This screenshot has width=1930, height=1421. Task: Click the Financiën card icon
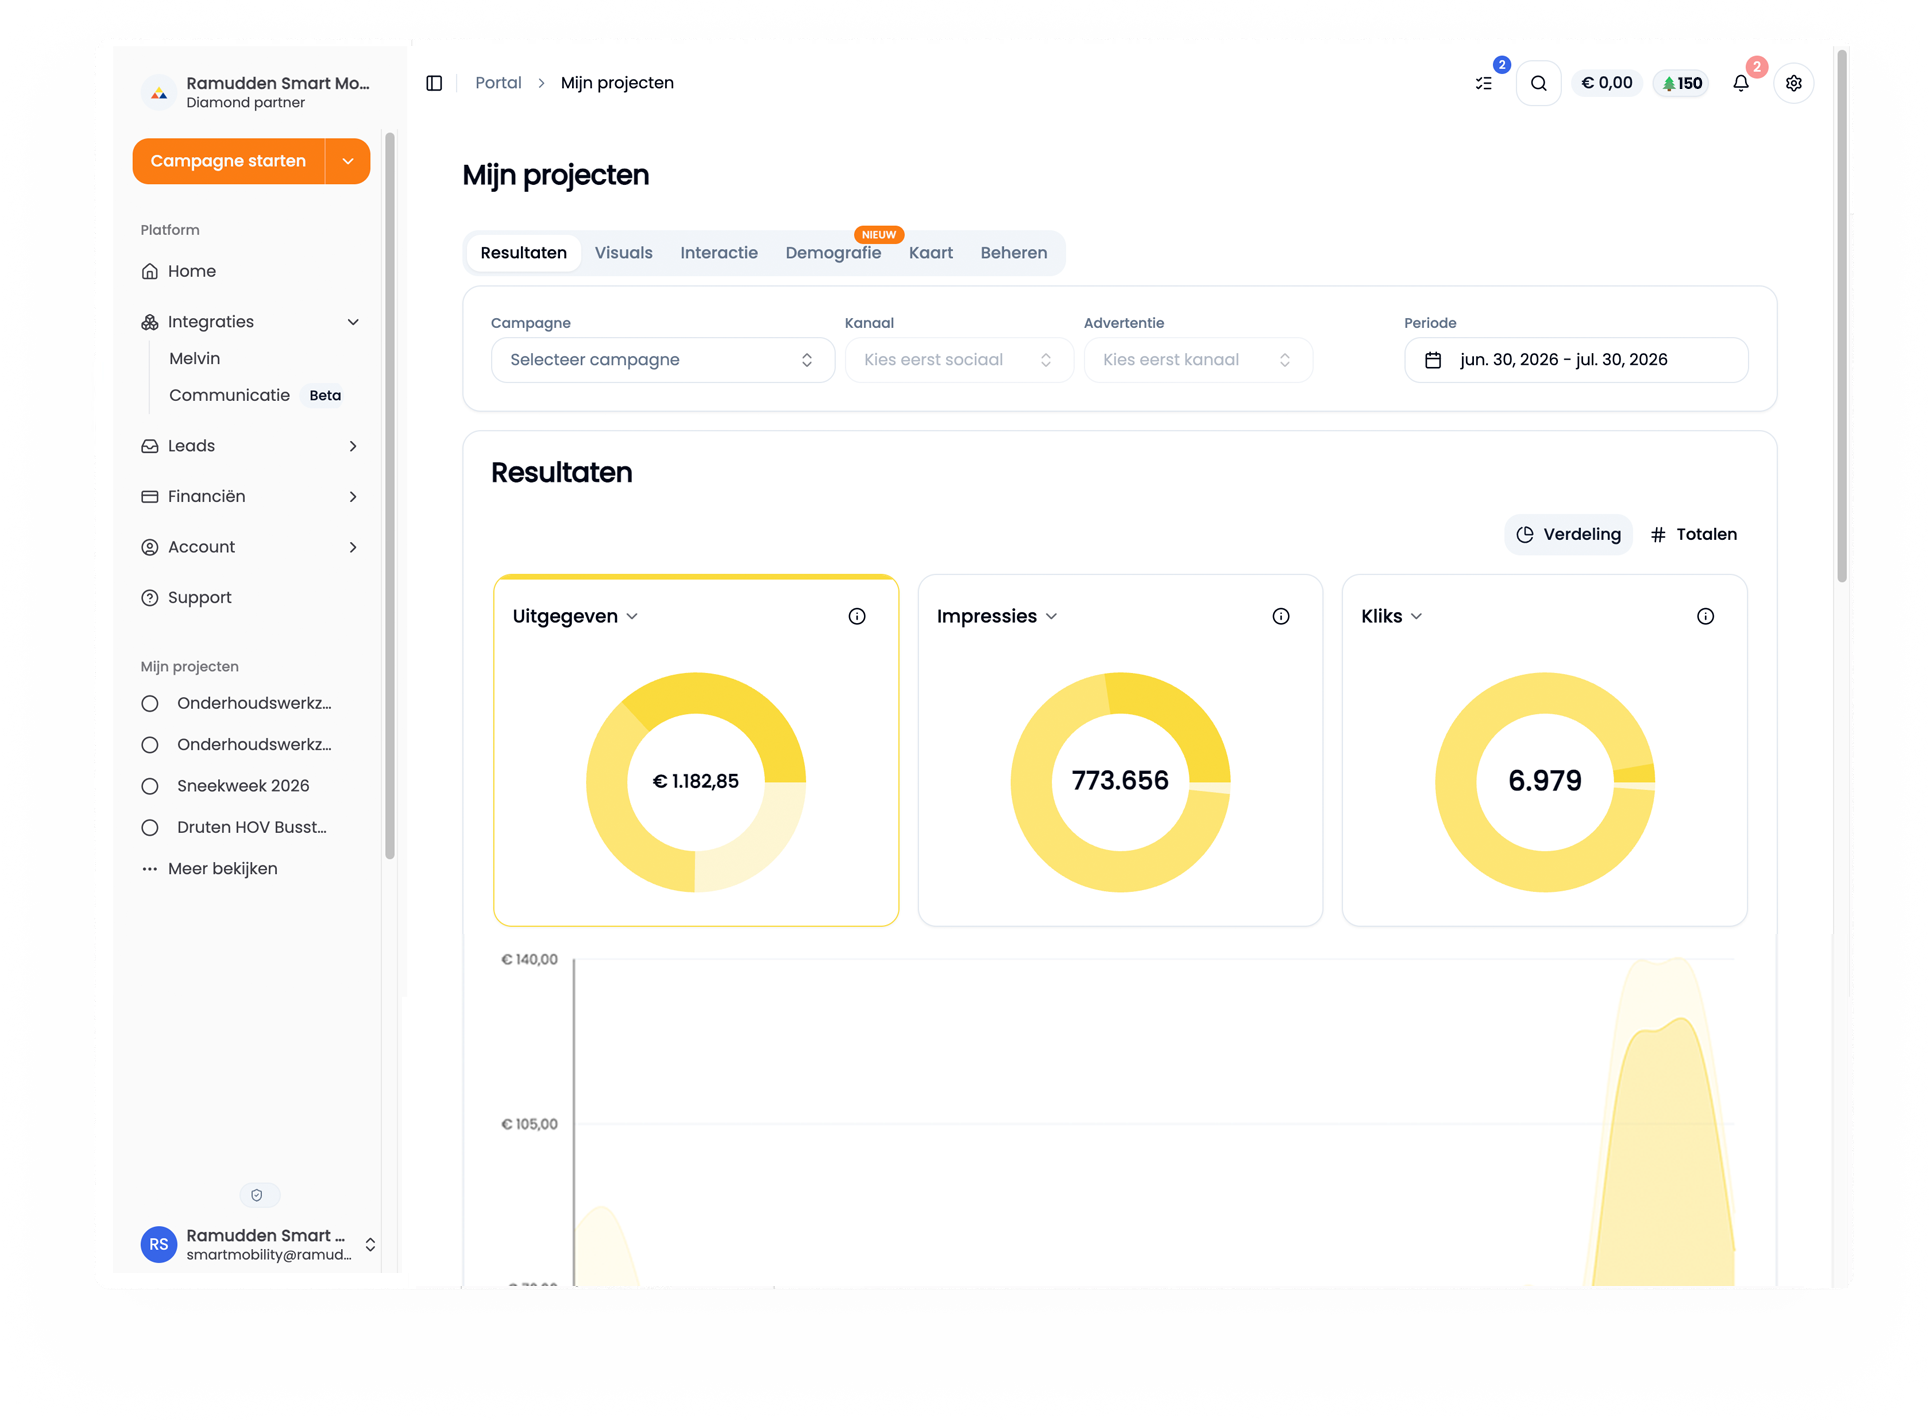tap(150, 497)
